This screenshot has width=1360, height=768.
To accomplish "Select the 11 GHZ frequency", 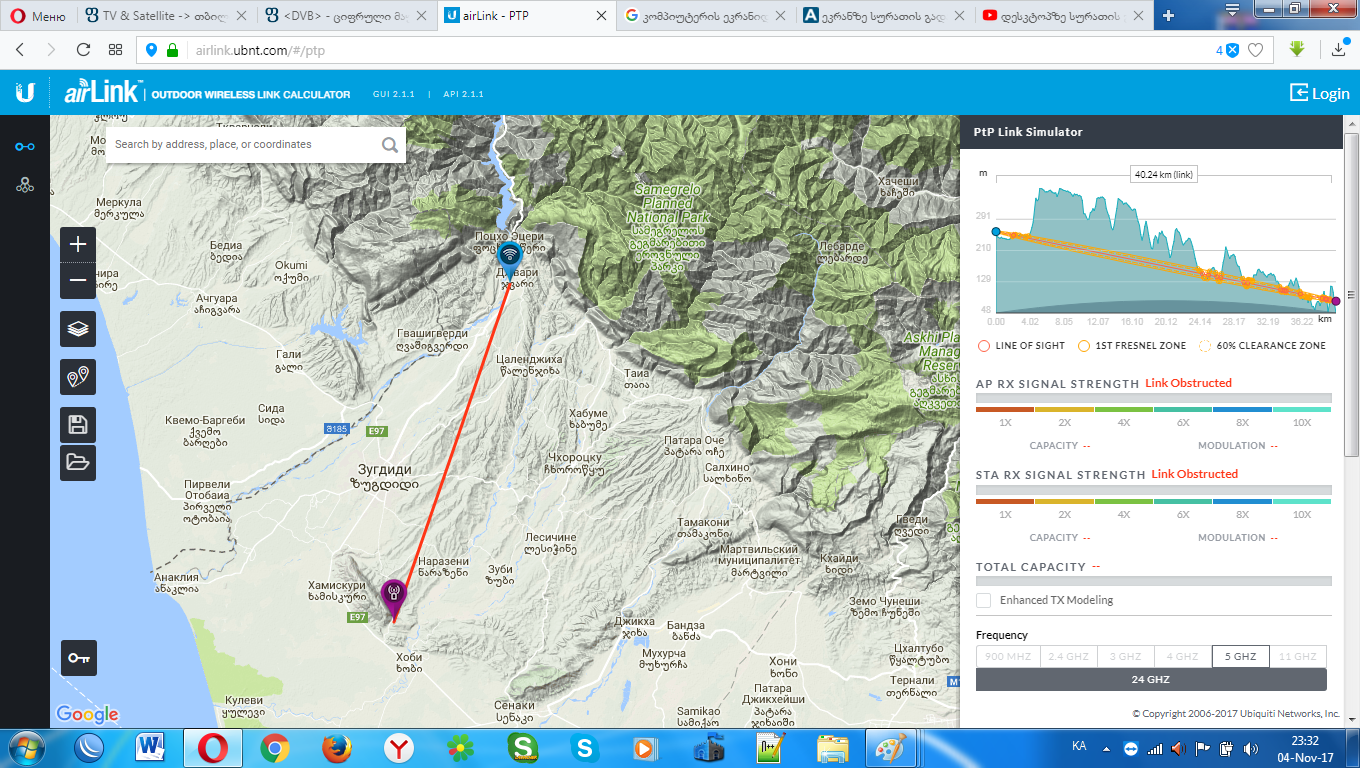I will pos(1298,657).
